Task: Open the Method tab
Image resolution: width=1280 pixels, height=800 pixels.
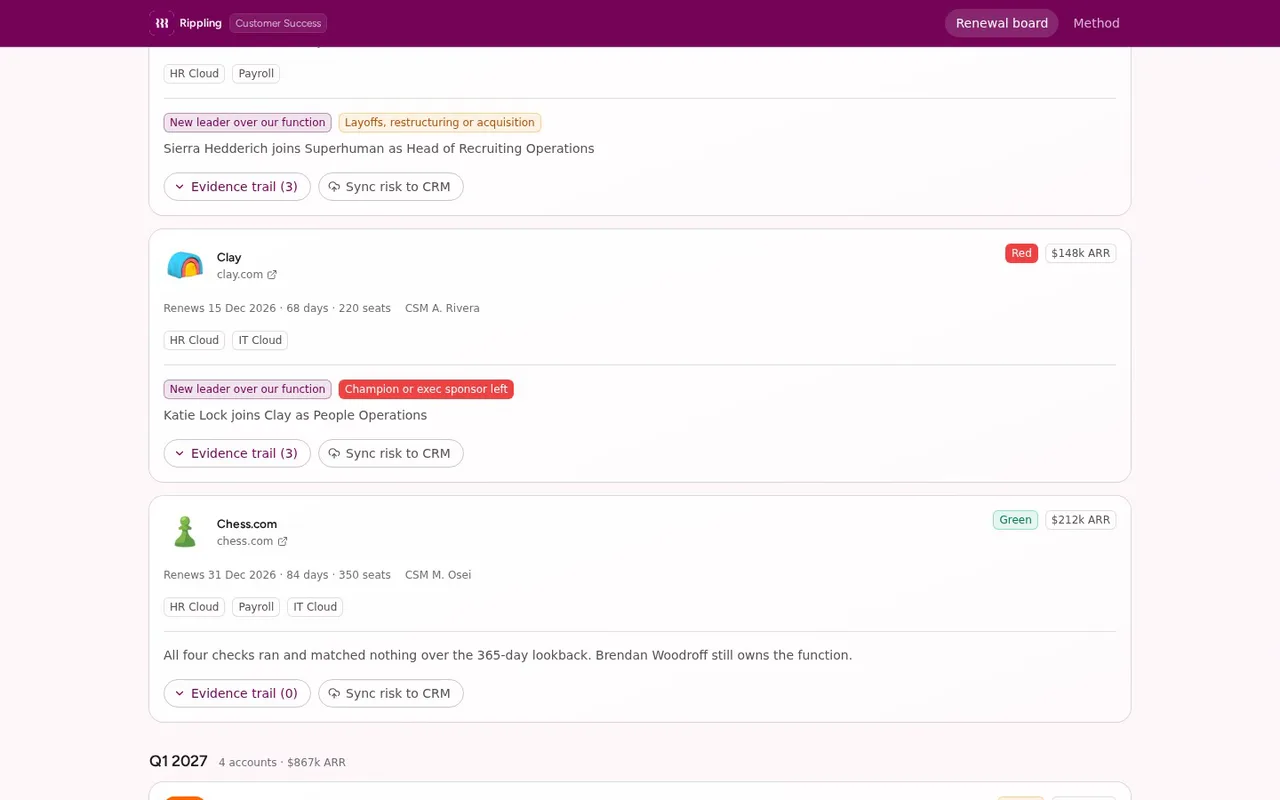Action: (x=1096, y=23)
